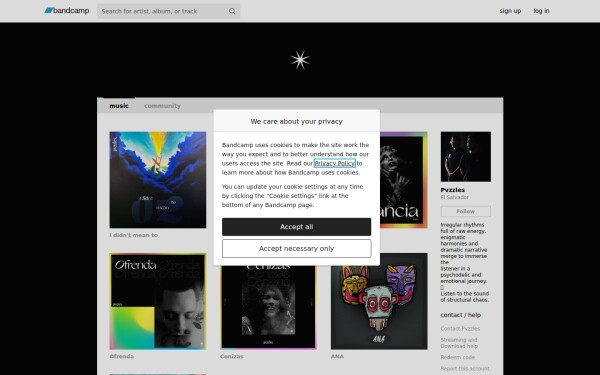Viewport: 600px width, 375px height.
Task: Open the Privacy Policy link
Action: (x=334, y=163)
